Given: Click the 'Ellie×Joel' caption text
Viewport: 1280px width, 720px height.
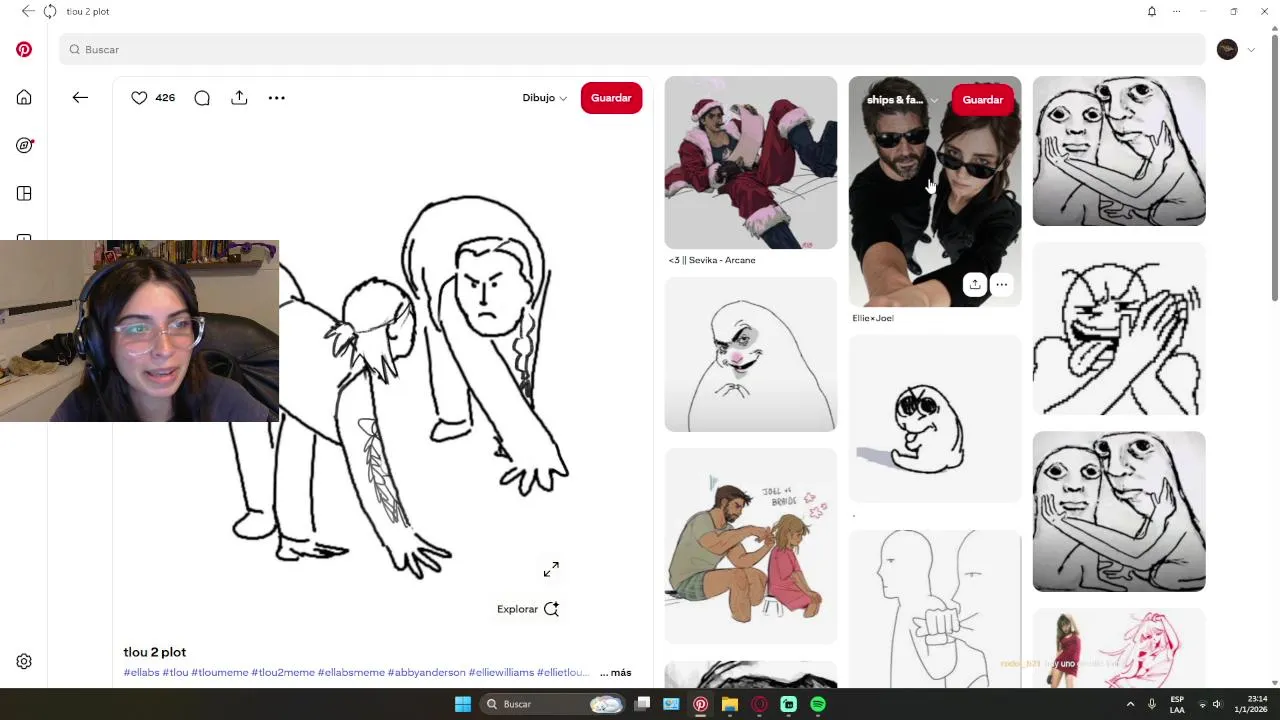Looking at the screenshot, I should click(873, 318).
